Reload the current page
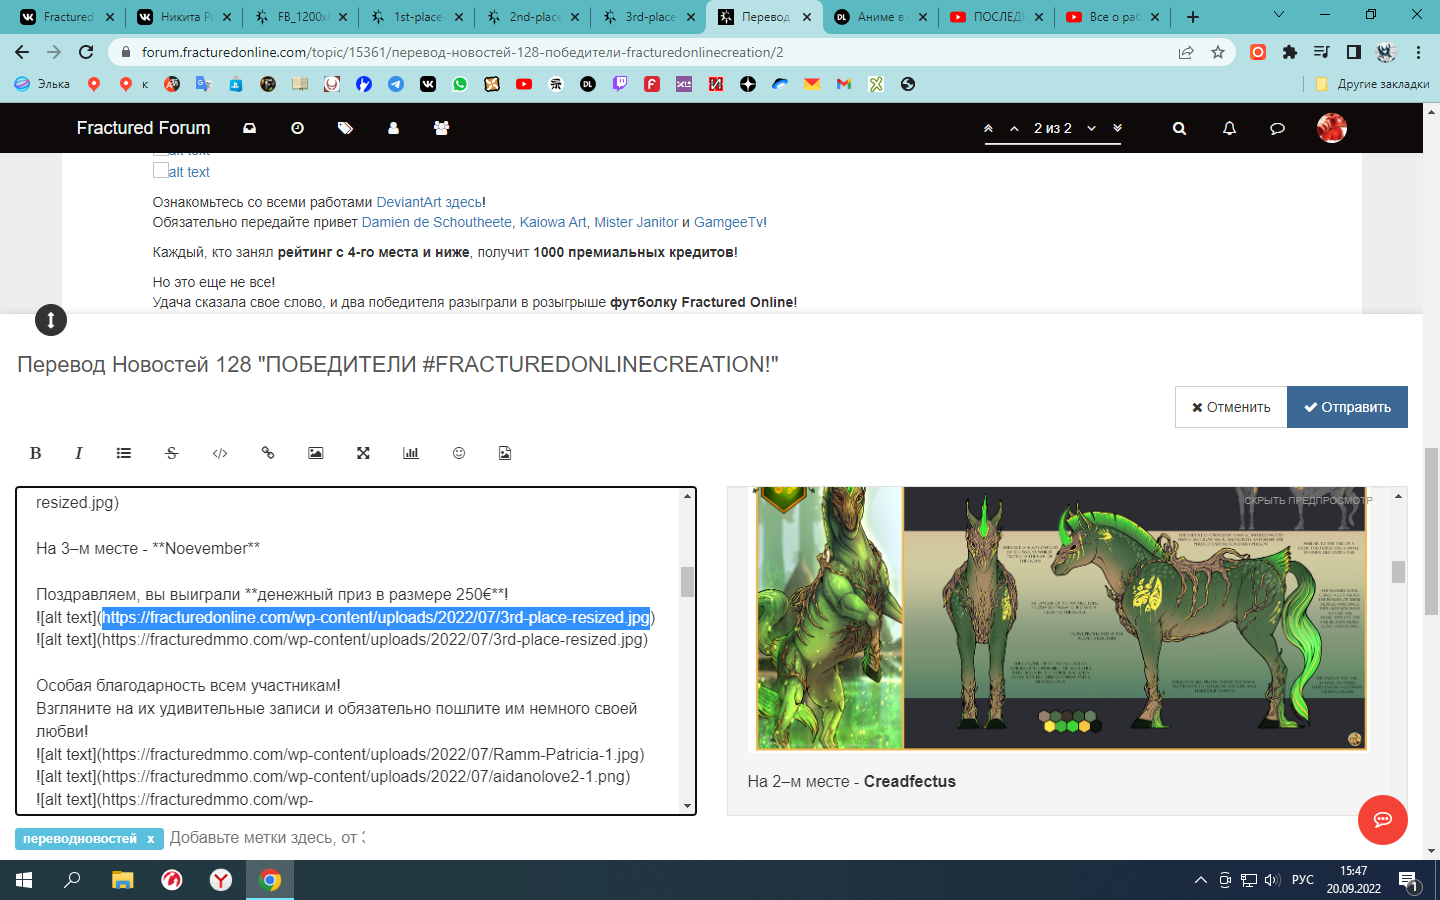This screenshot has height=900, width=1440. 86,52
